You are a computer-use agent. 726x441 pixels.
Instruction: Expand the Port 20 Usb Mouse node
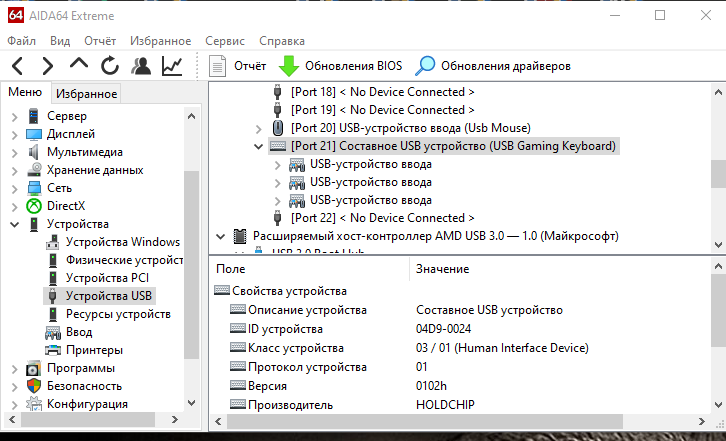tap(258, 128)
